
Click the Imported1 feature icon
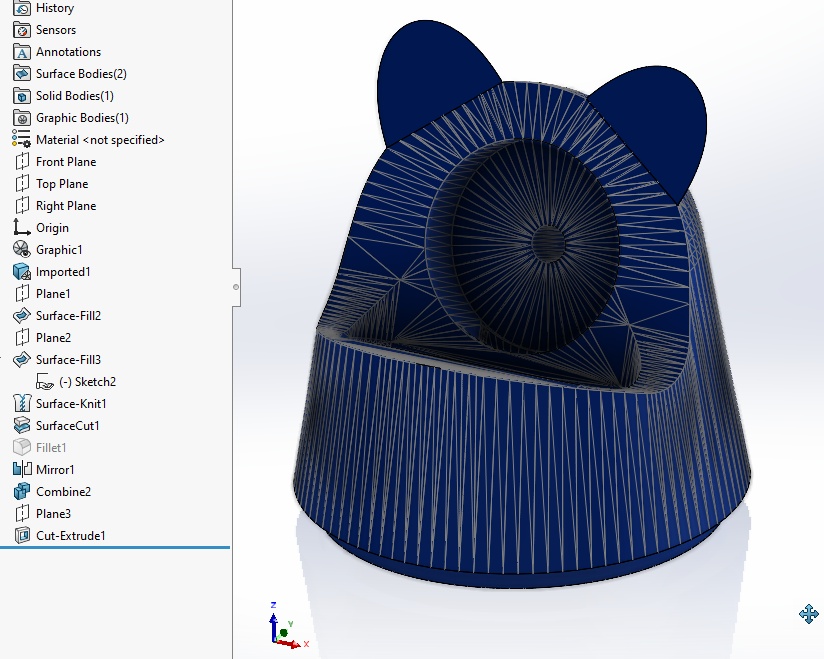[x=22, y=272]
